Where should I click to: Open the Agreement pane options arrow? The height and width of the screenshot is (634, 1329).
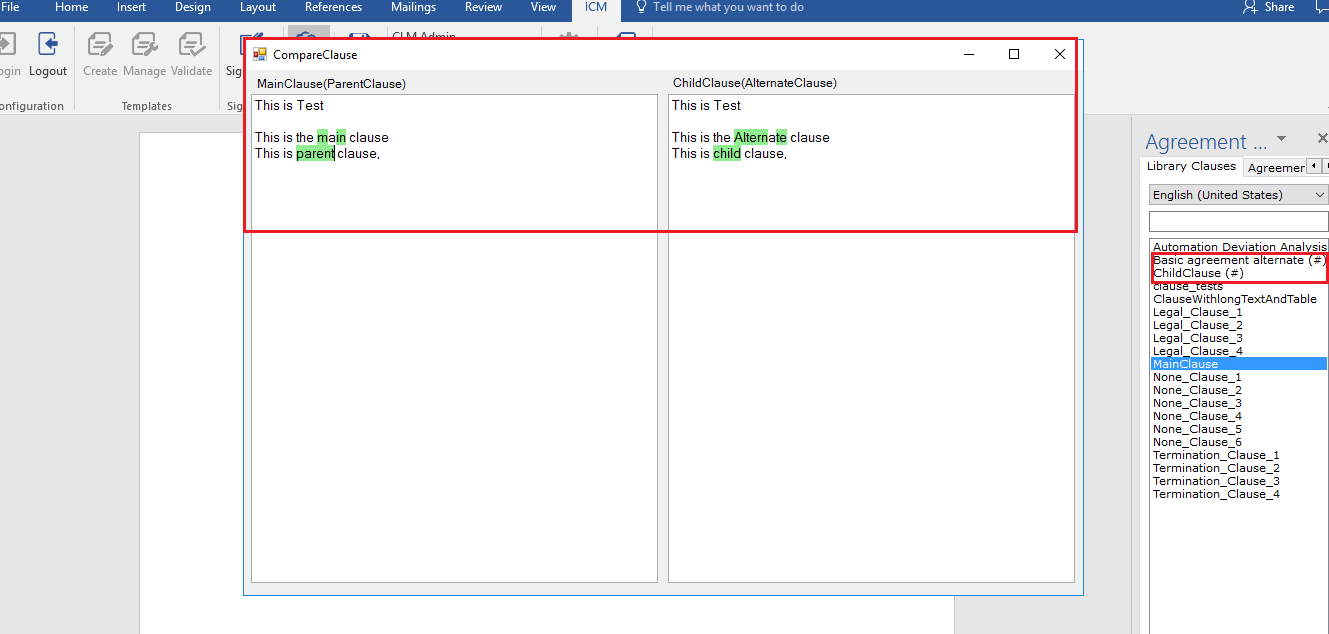tap(1282, 139)
